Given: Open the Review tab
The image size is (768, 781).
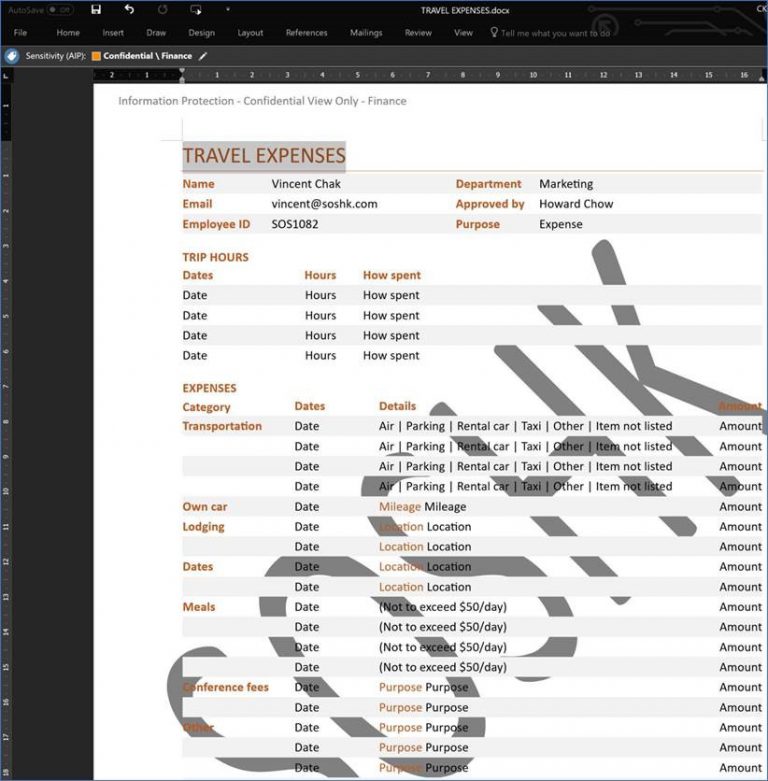Looking at the screenshot, I should click(x=418, y=32).
